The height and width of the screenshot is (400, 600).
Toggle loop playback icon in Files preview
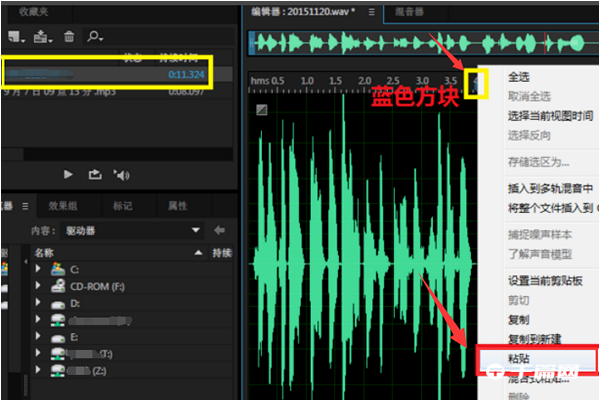coord(95,175)
